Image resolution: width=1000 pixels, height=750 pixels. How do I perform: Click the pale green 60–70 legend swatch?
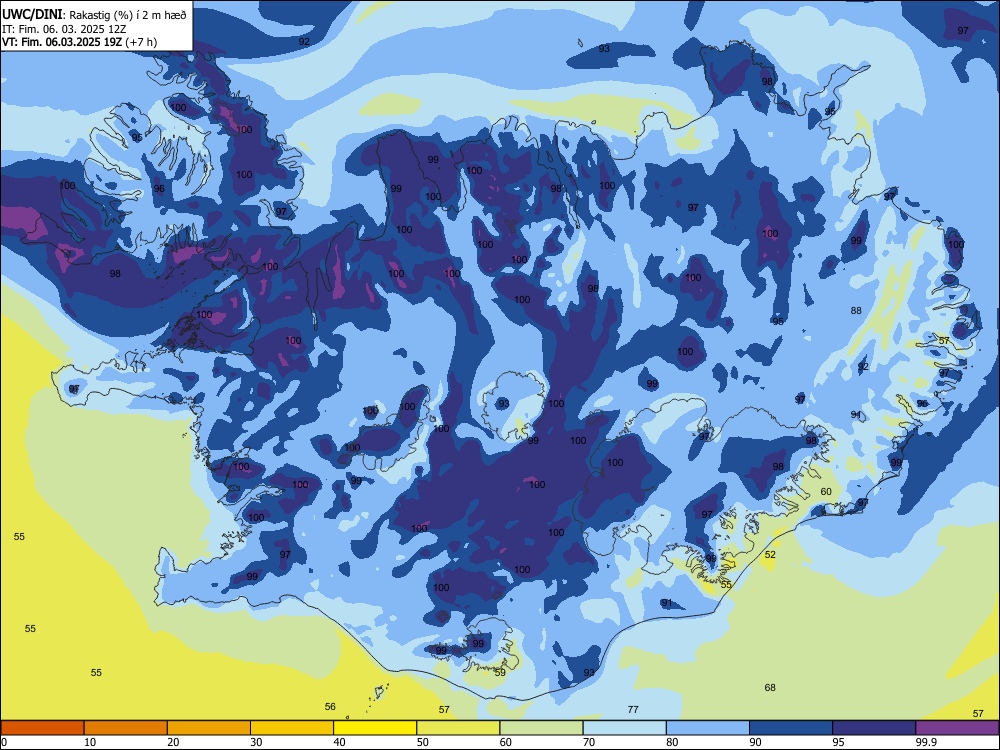[x=541, y=728]
